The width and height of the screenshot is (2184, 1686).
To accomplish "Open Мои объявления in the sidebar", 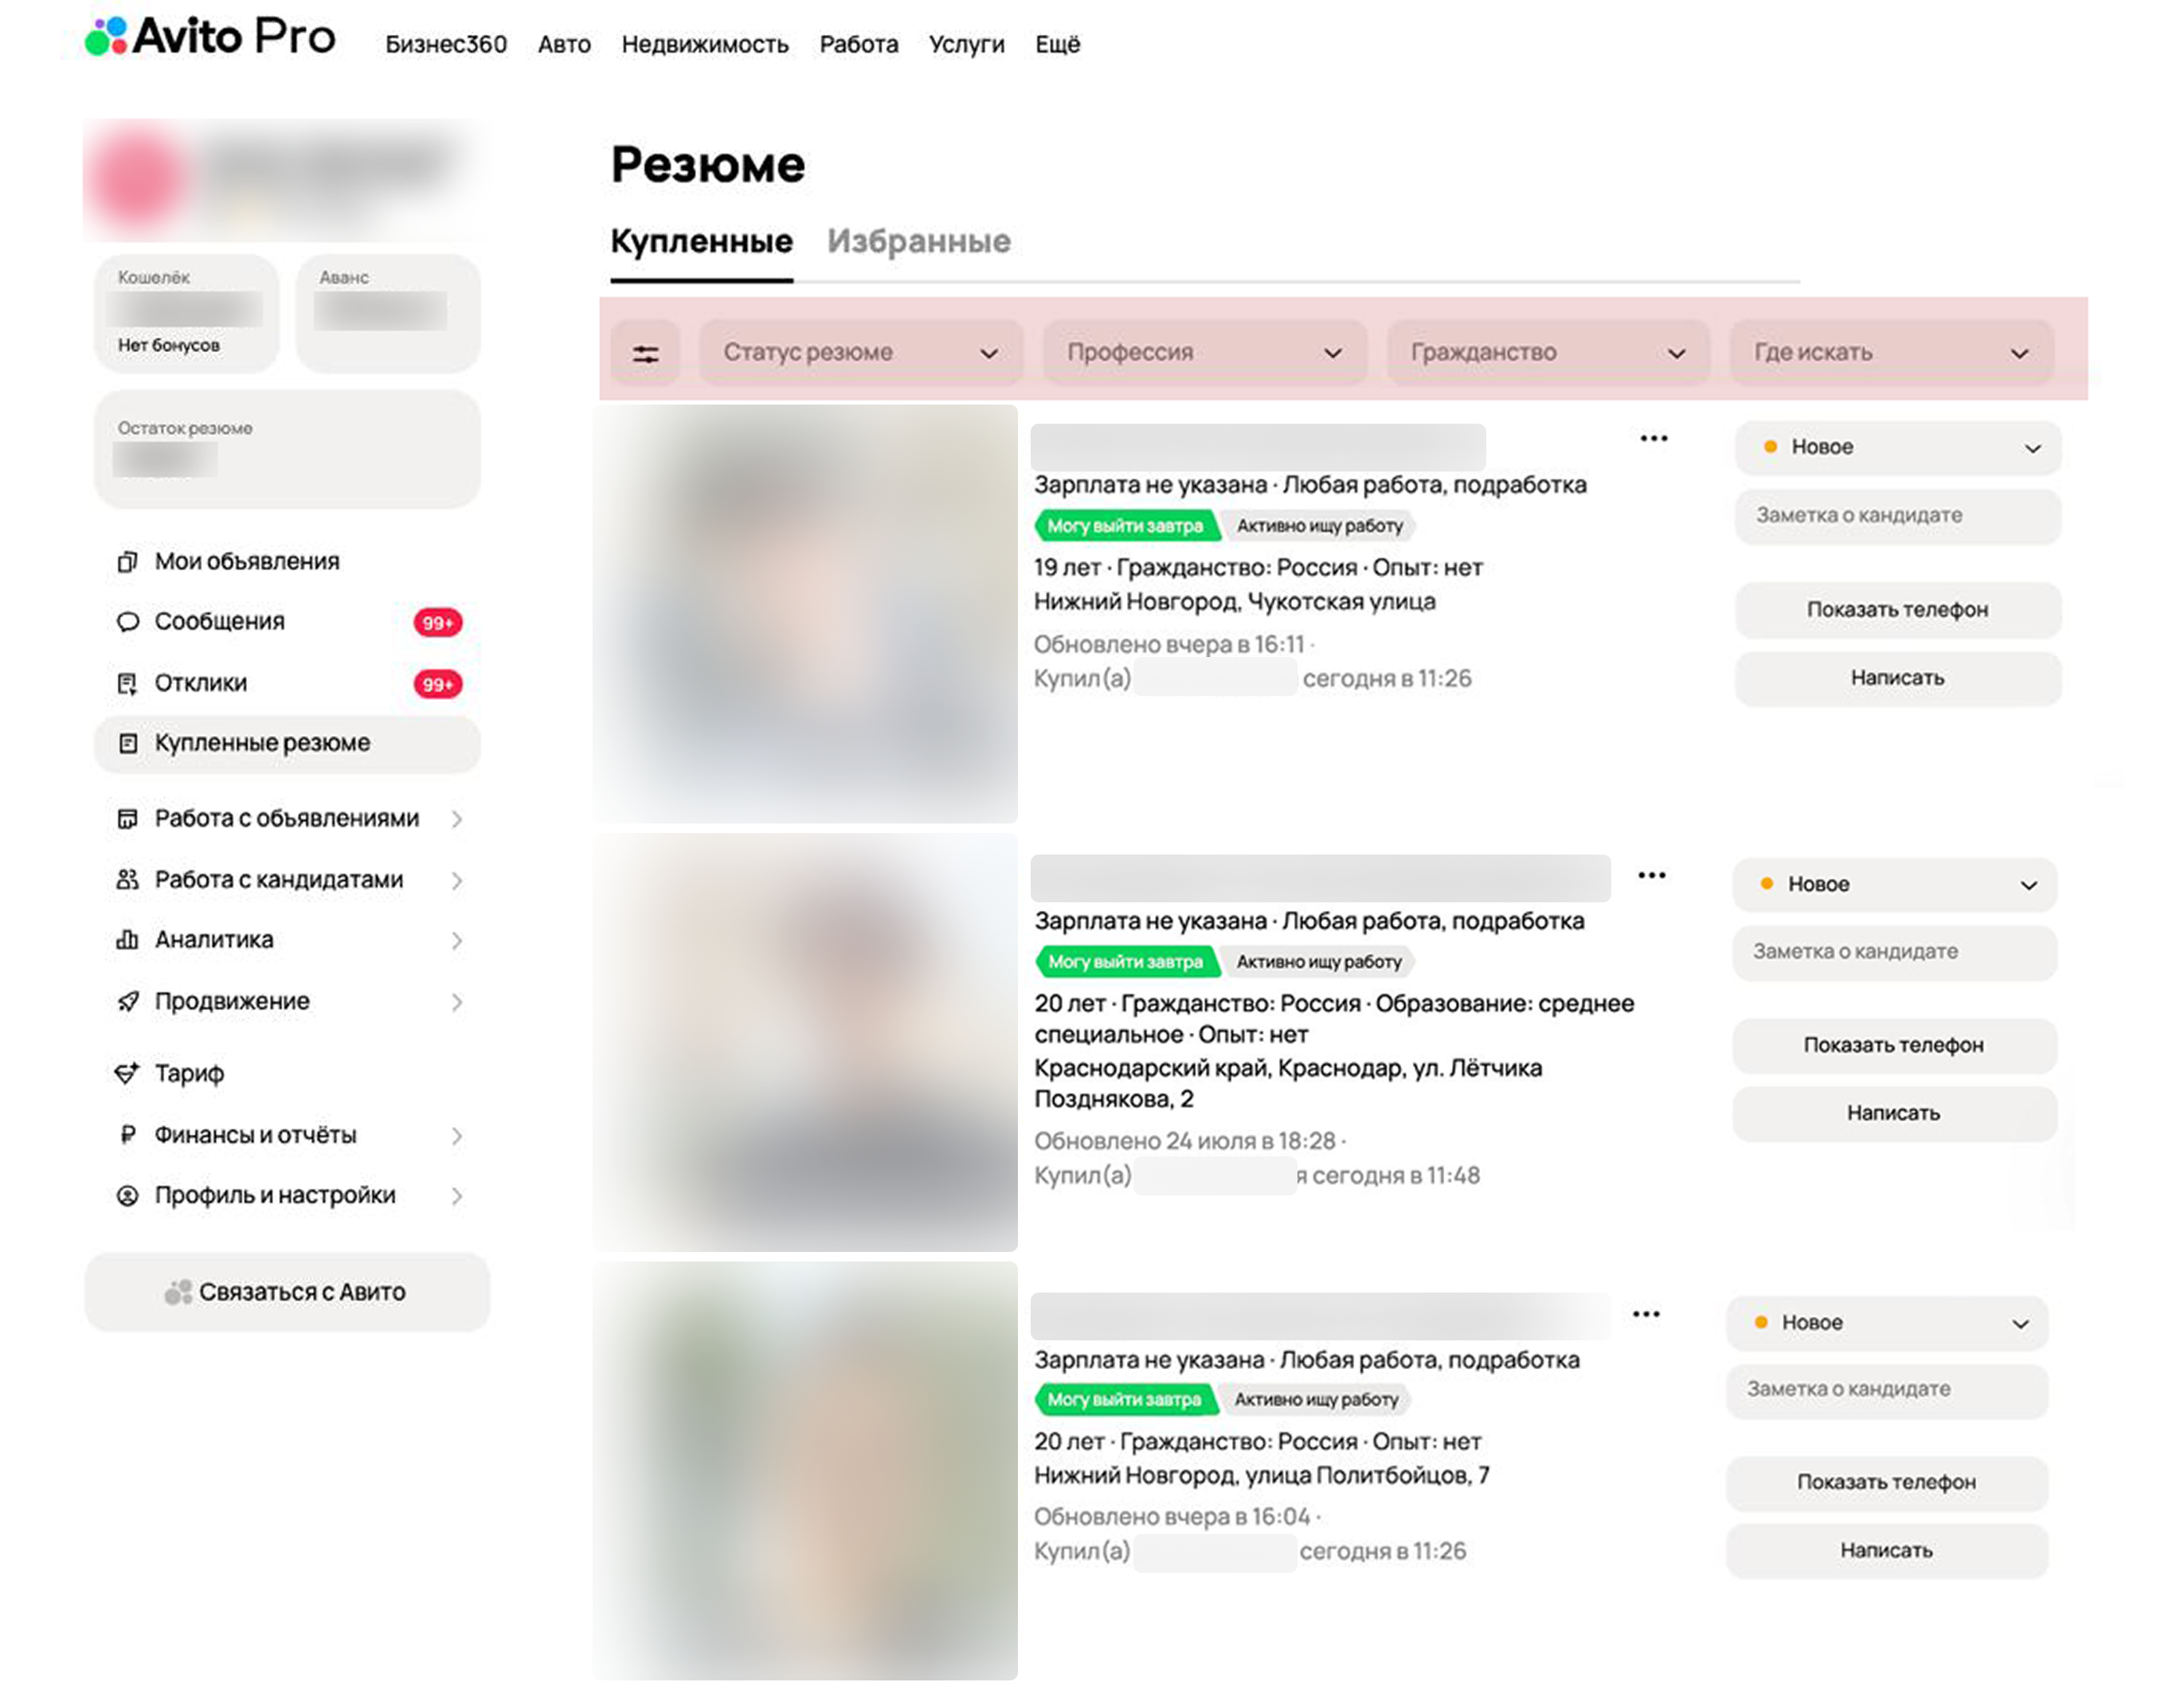I will point(246,562).
